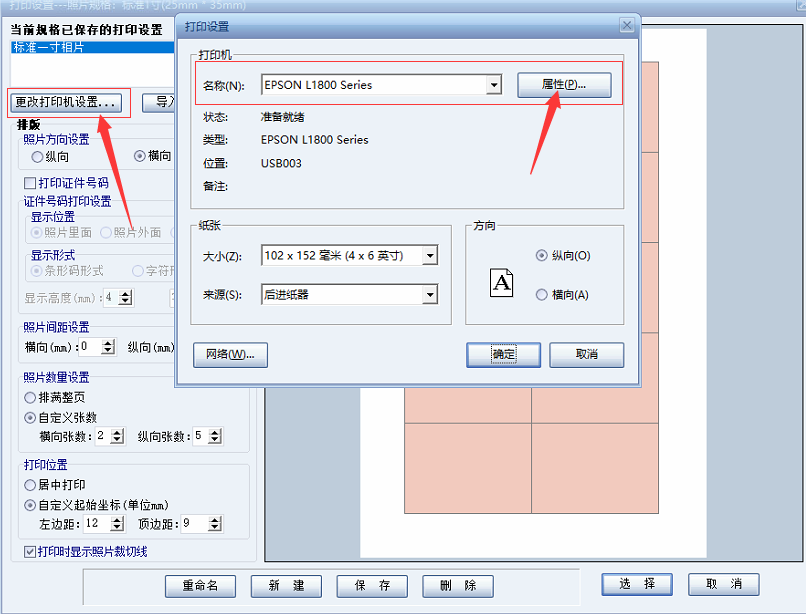Close the 打印设置 dialog with X
The image size is (806, 614).
click(x=626, y=25)
